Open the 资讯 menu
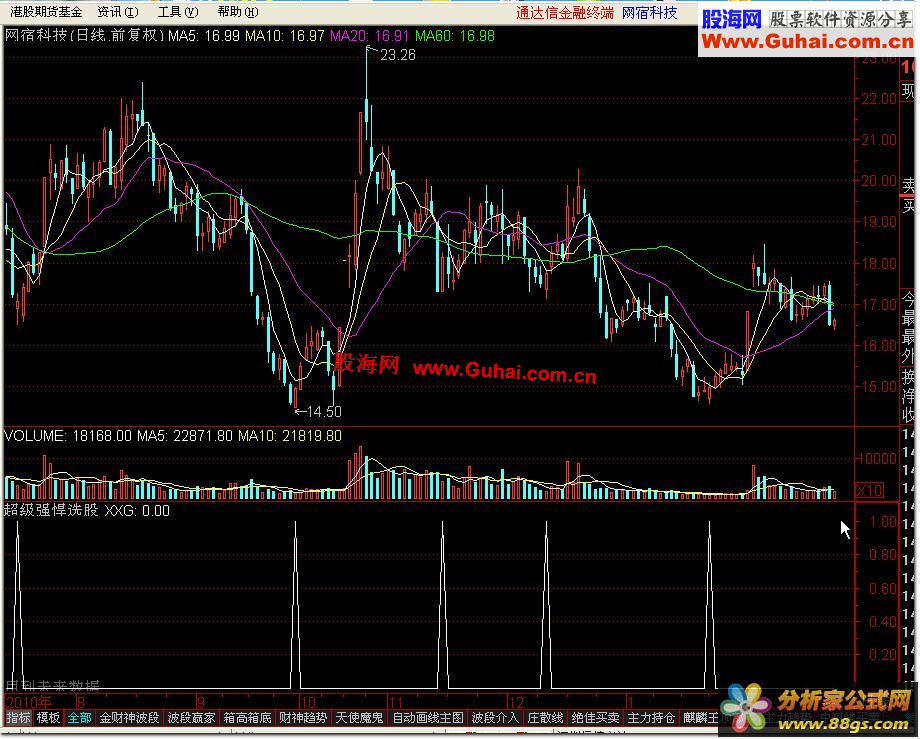Viewport: 920px width, 739px height. pyautogui.click(x=117, y=12)
